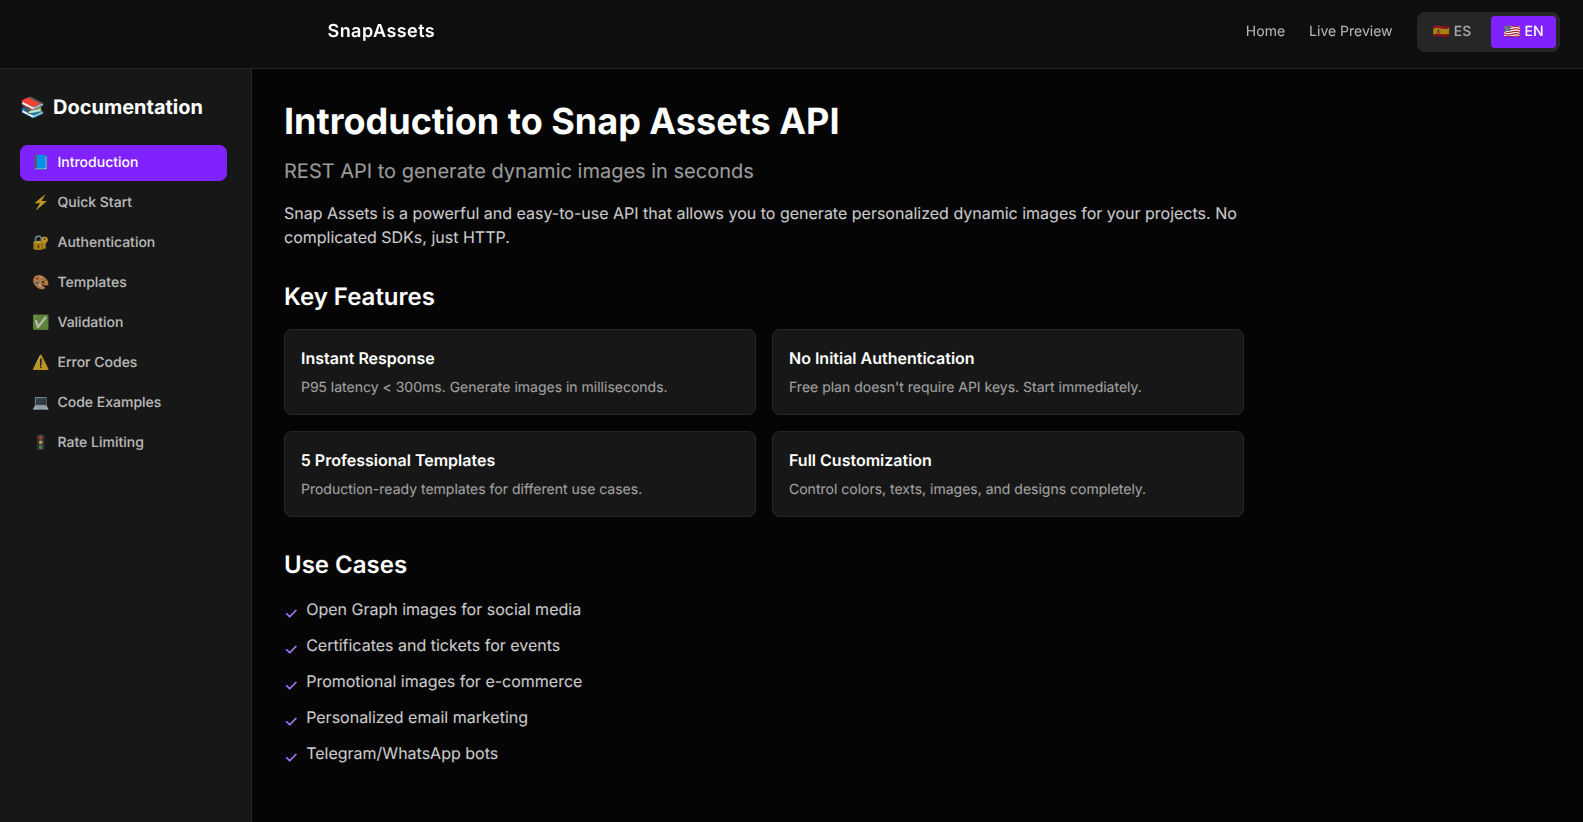1583x822 pixels.
Task: Select the palette icon next to Templates
Action: click(x=40, y=282)
